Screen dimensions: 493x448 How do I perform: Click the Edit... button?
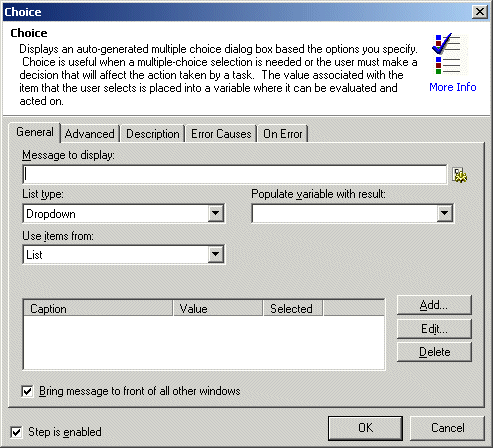[x=434, y=329]
